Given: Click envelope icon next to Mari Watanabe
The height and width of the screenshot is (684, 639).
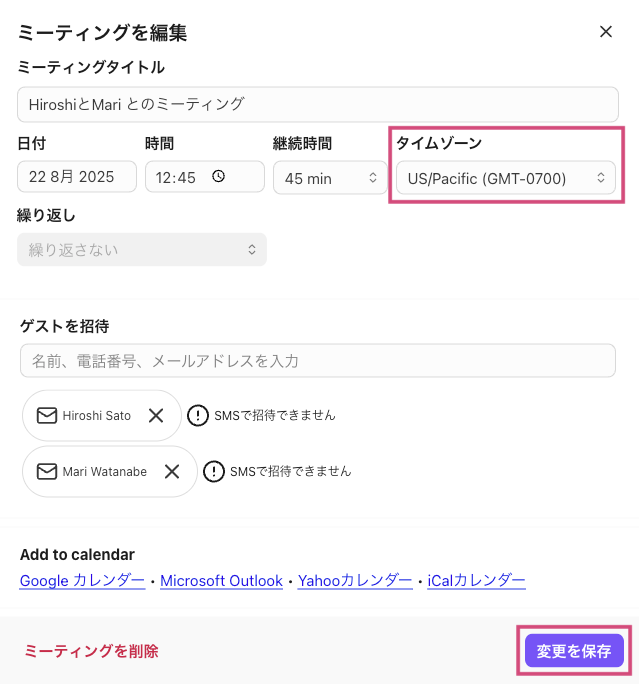Looking at the screenshot, I should [x=47, y=471].
